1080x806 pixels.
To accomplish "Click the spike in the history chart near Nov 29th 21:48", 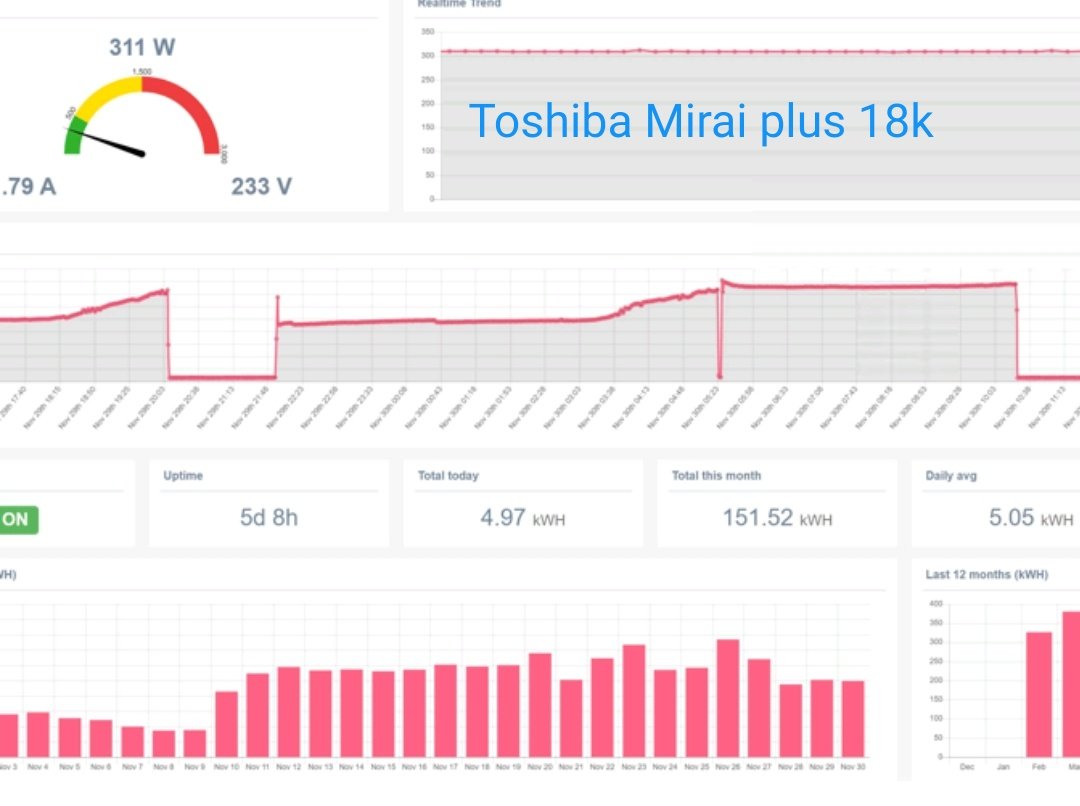I will click(x=278, y=310).
